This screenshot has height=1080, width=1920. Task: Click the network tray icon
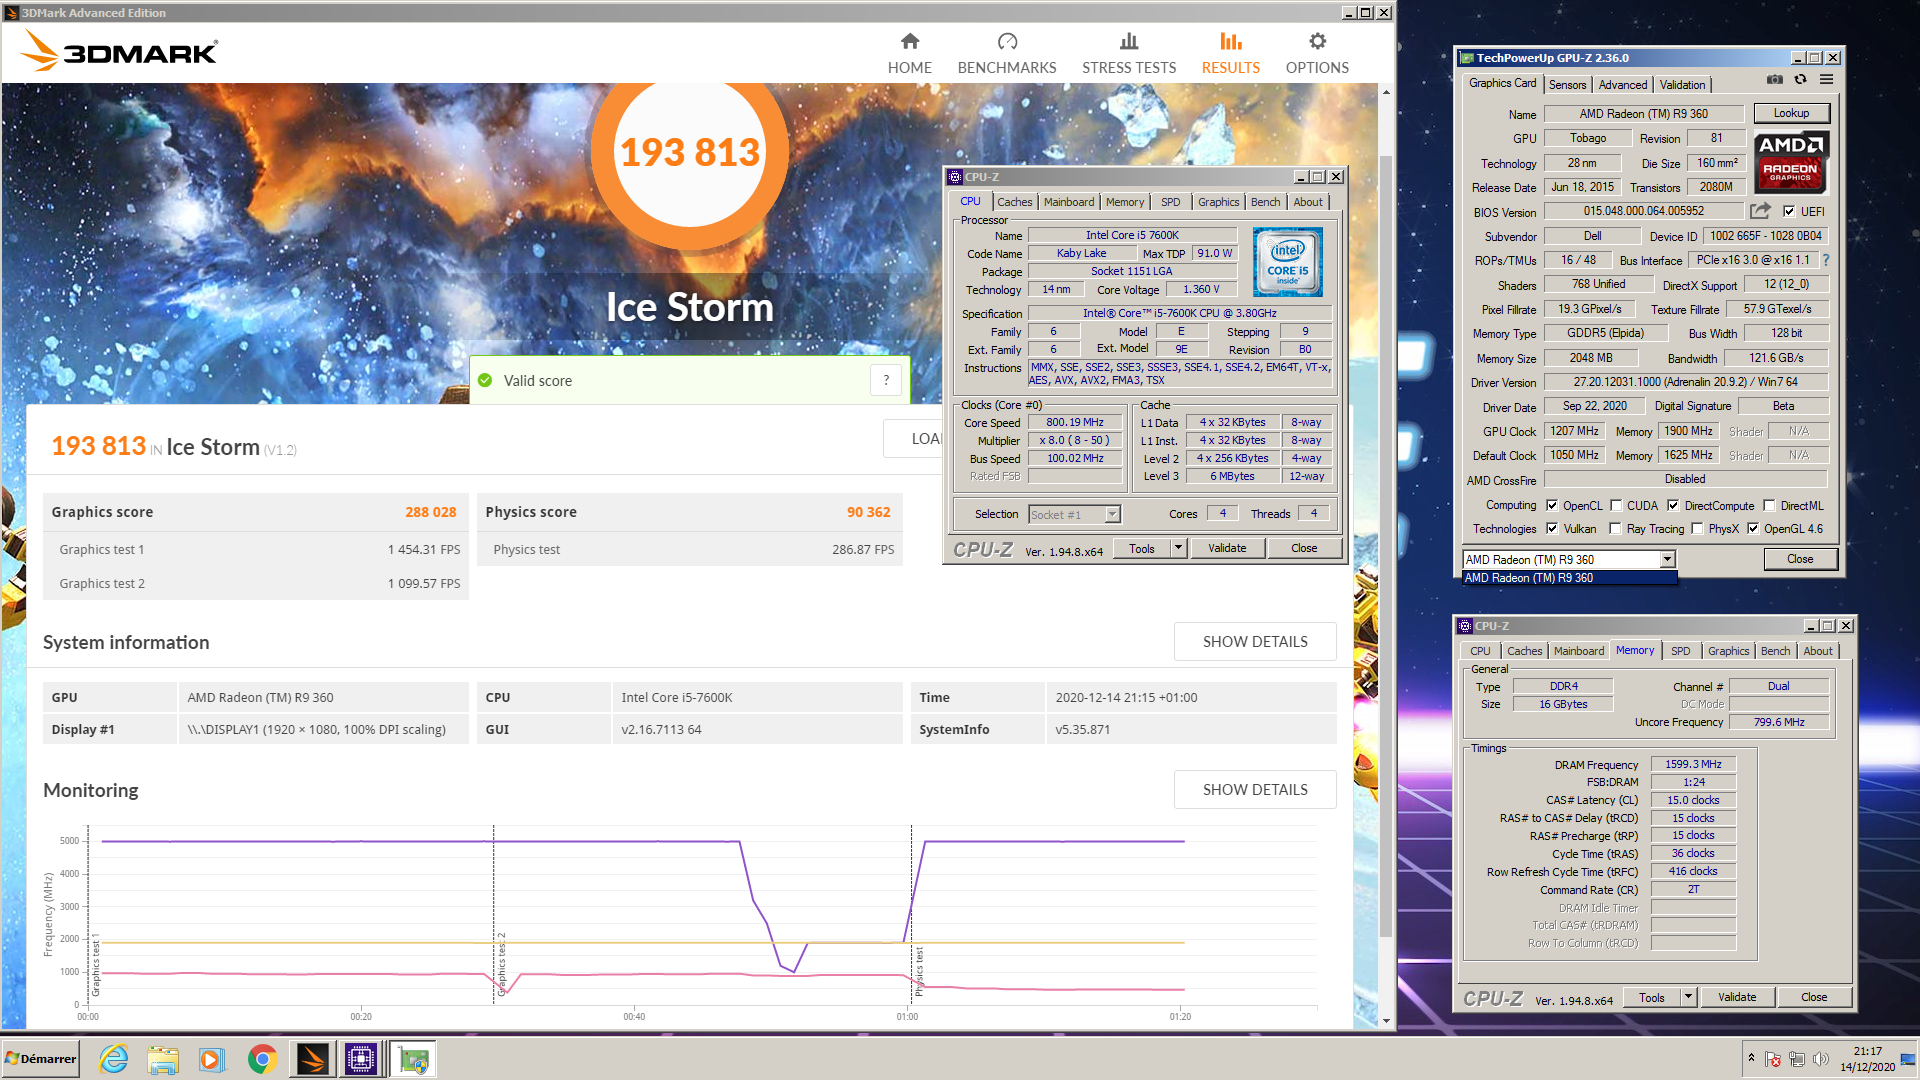click(1797, 1059)
